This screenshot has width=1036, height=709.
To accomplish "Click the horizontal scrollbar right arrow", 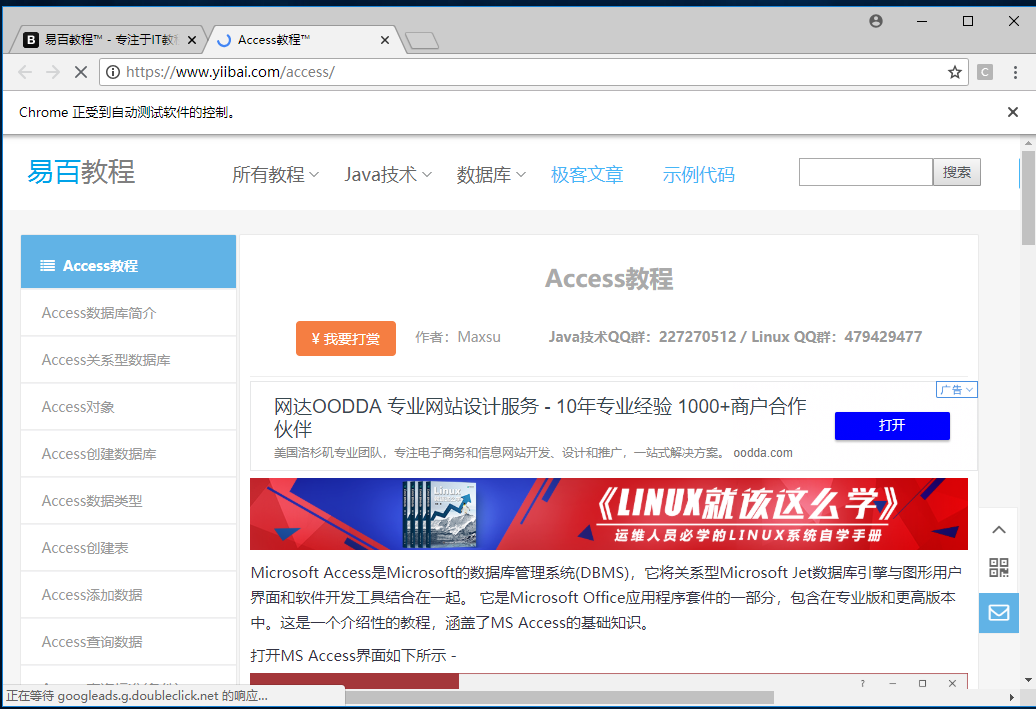I will [x=1011, y=697].
